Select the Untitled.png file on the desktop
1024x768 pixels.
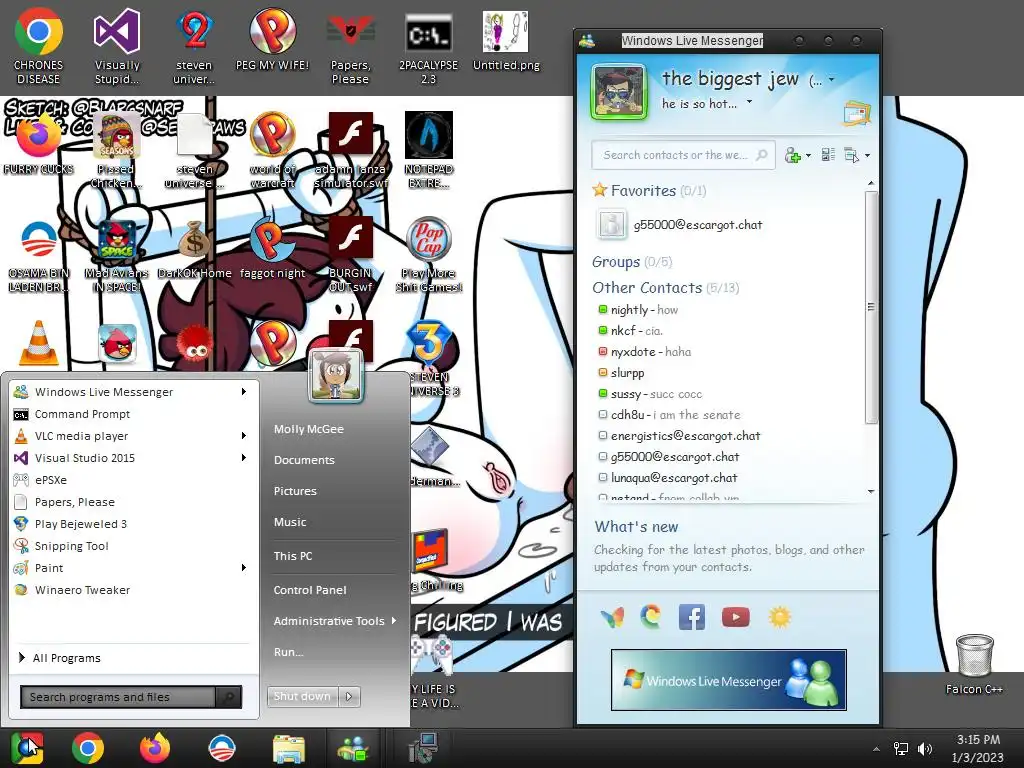coord(505,40)
